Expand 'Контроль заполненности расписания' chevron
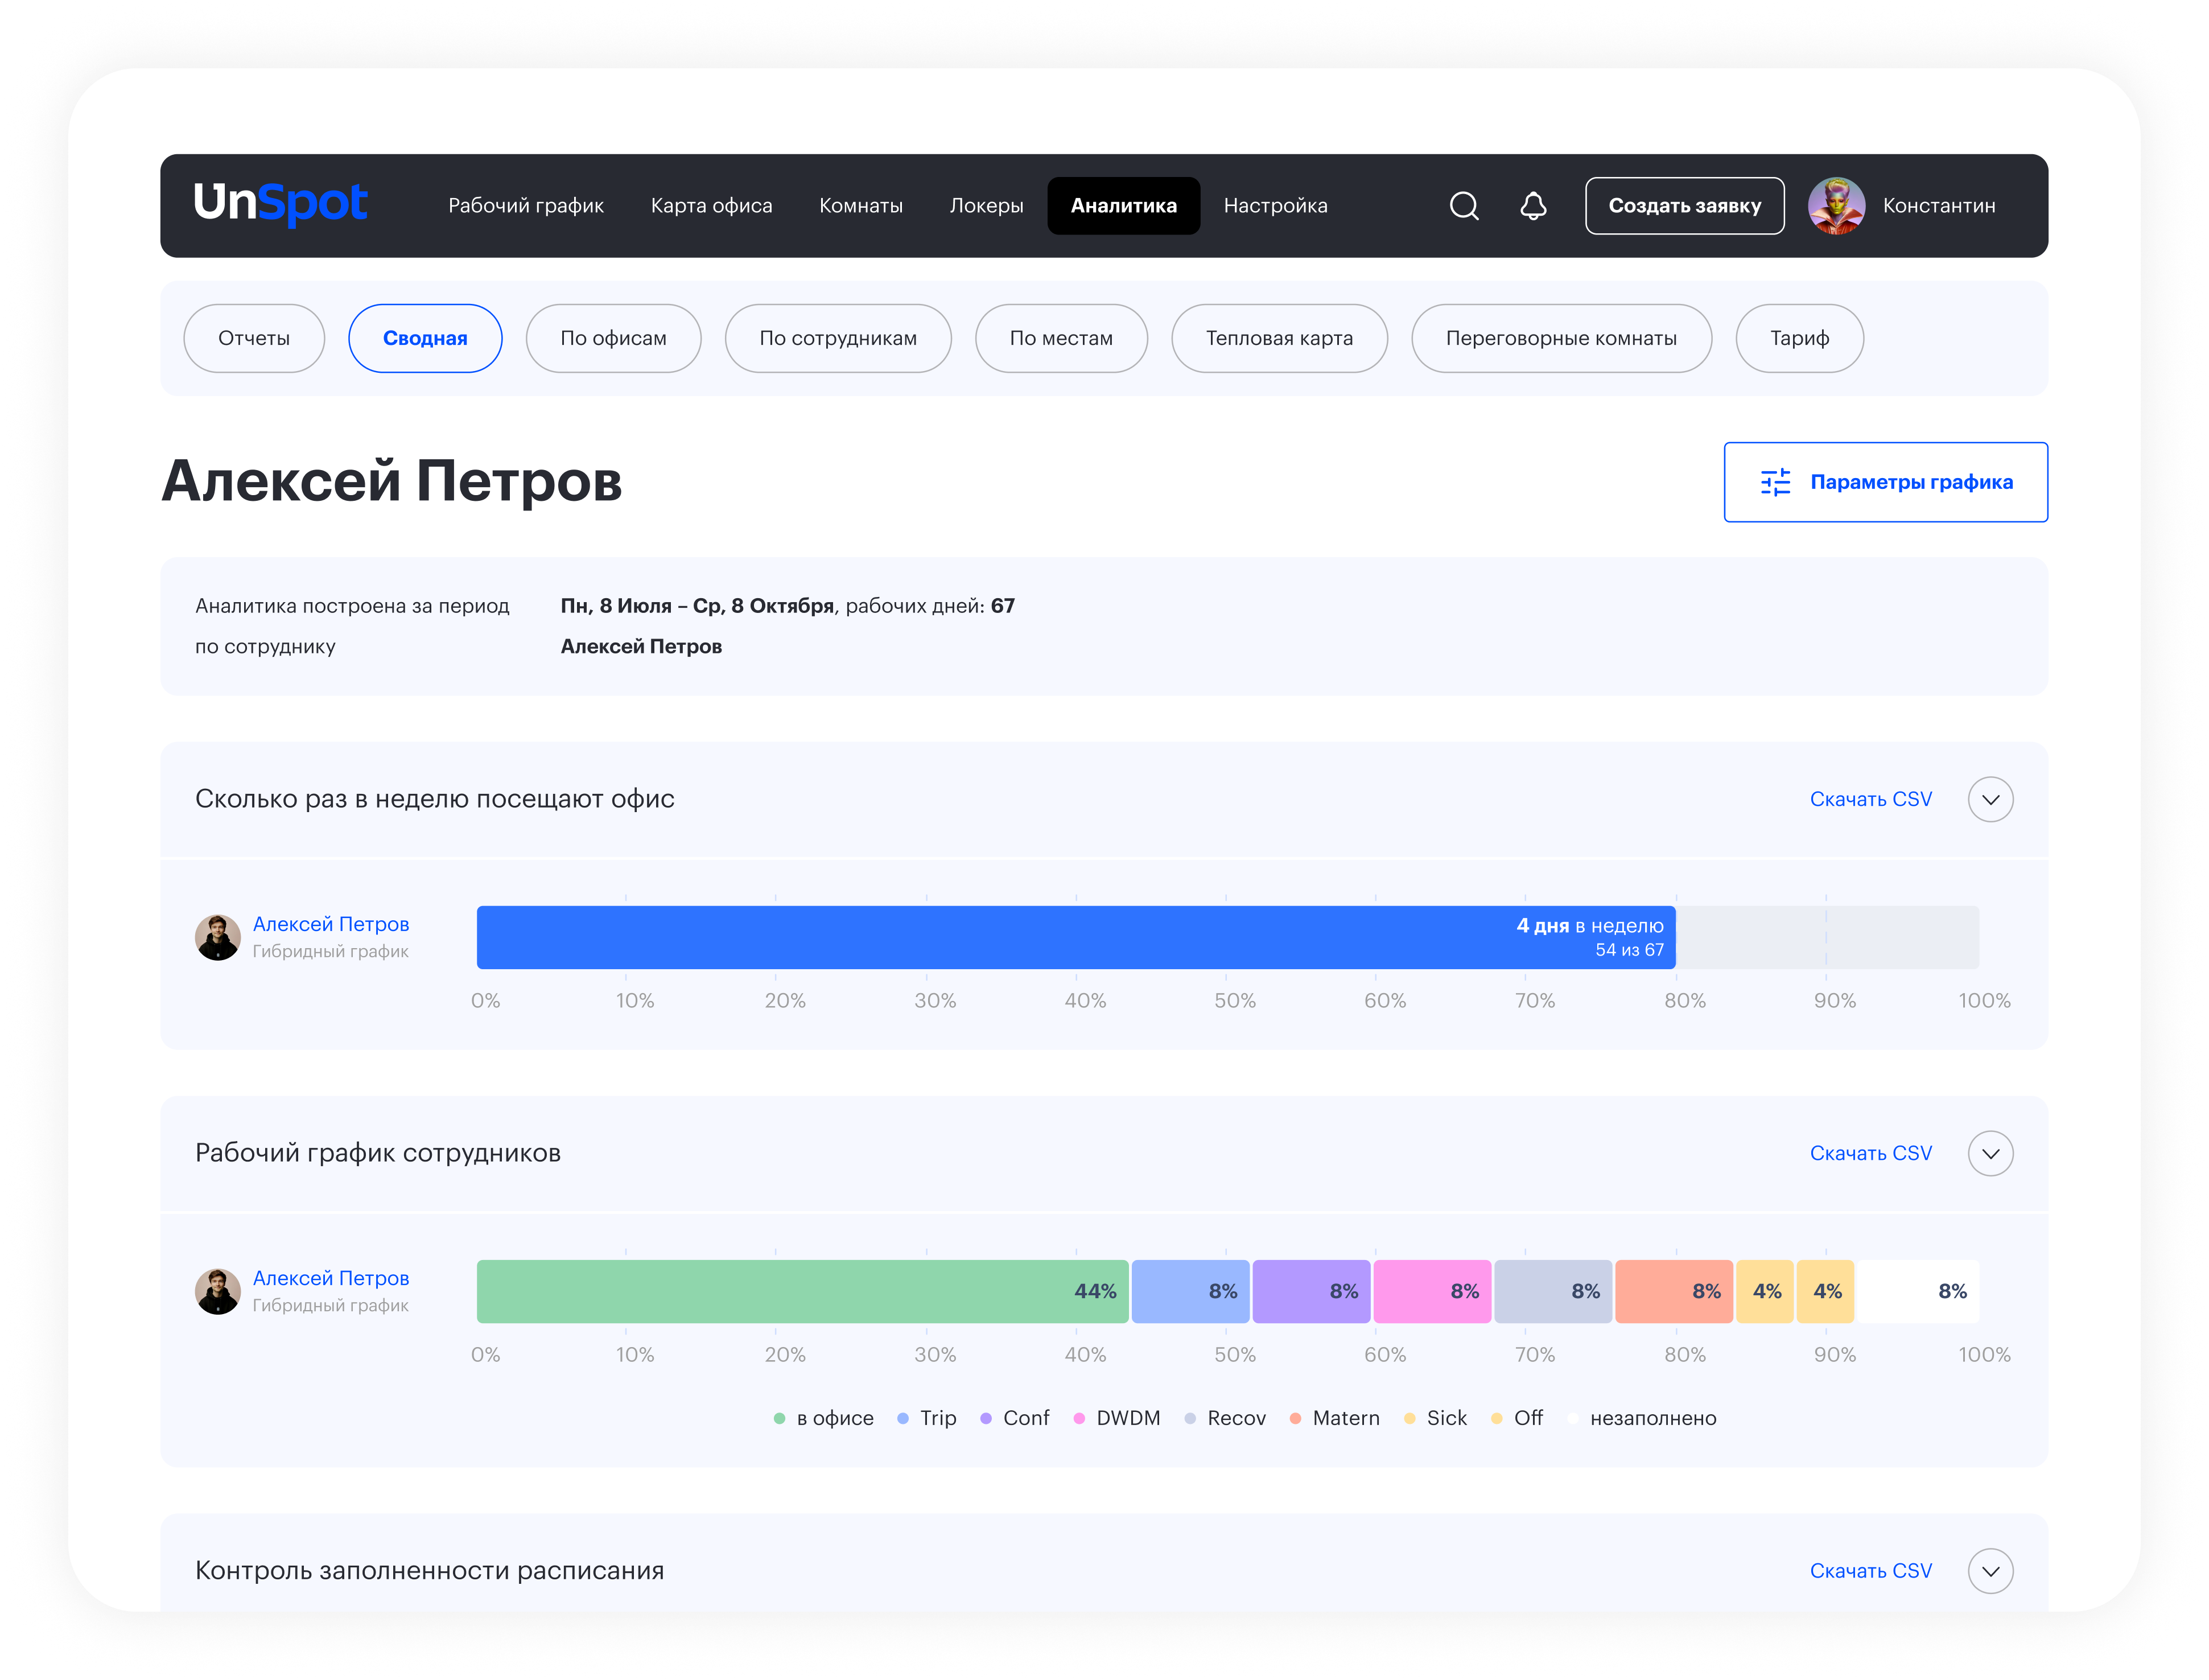The width and height of the screenshot is (2209, 1680). [x=1990, y=1571]
